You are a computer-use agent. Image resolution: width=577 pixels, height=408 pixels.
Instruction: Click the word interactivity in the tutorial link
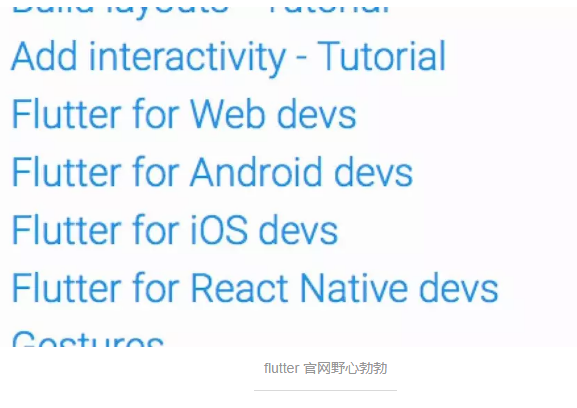[188, 57]
